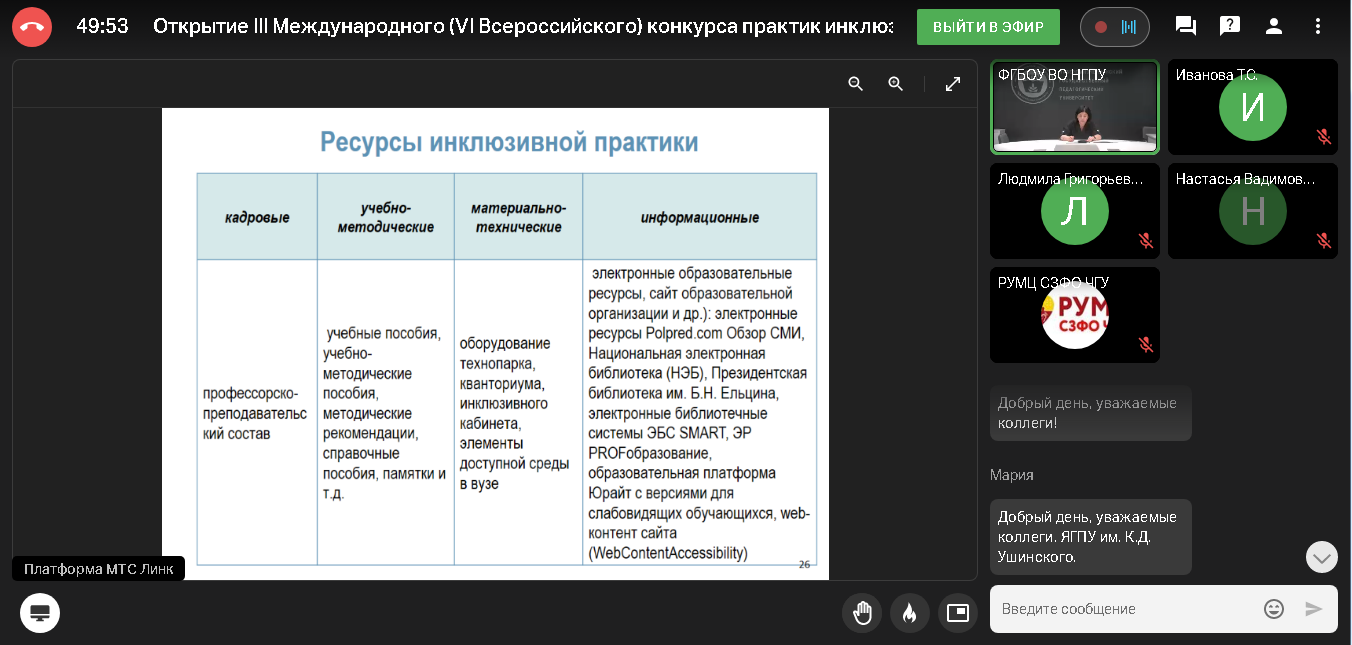Toggle picture-in-picture layout

coord(958,613)
